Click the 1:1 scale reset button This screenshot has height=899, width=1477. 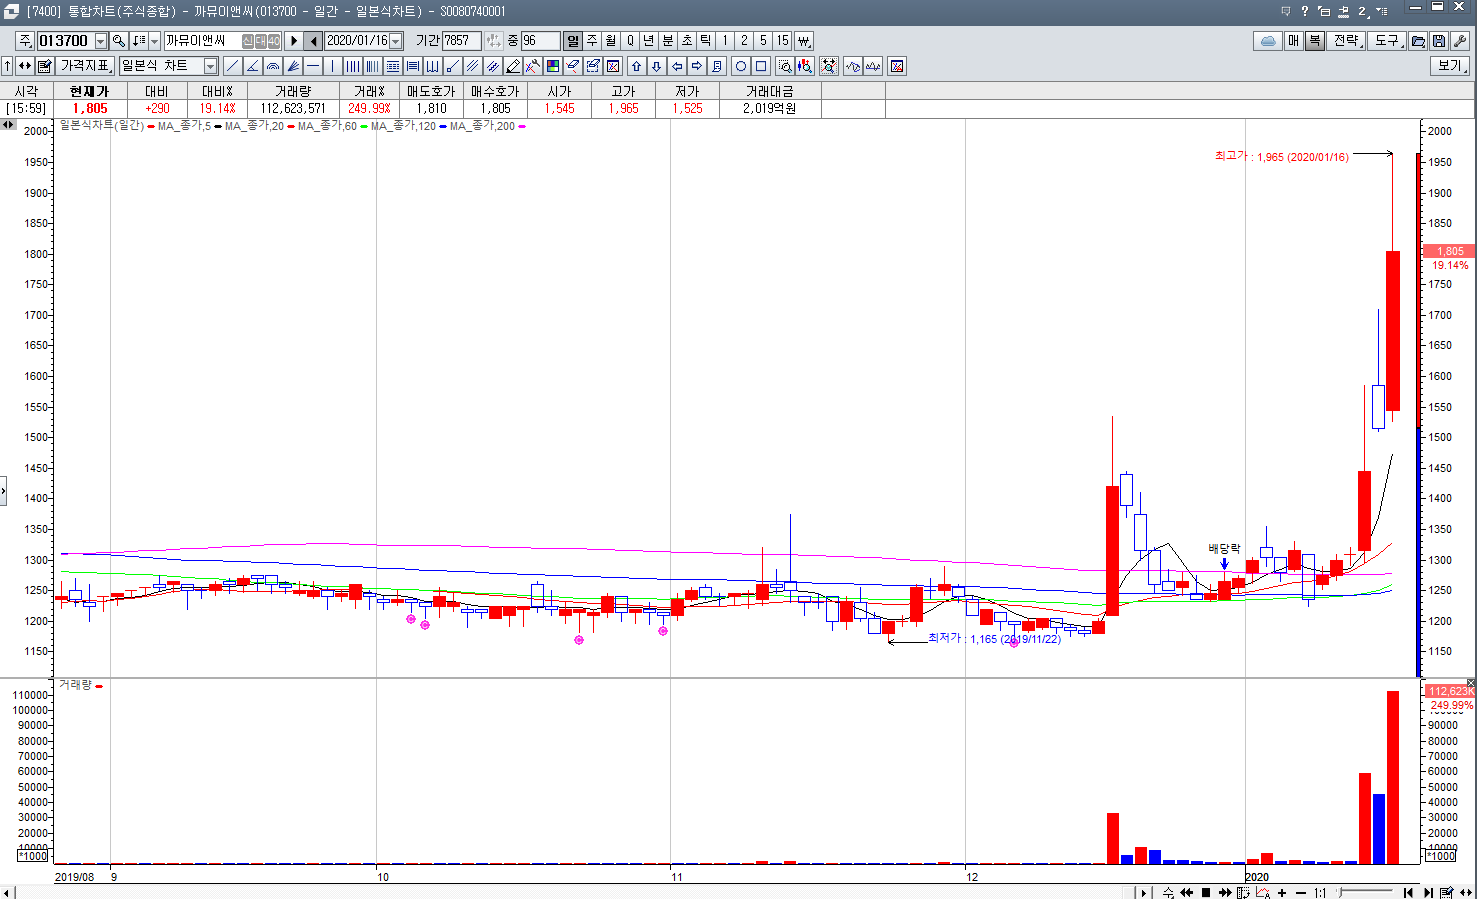(1320, 892)
